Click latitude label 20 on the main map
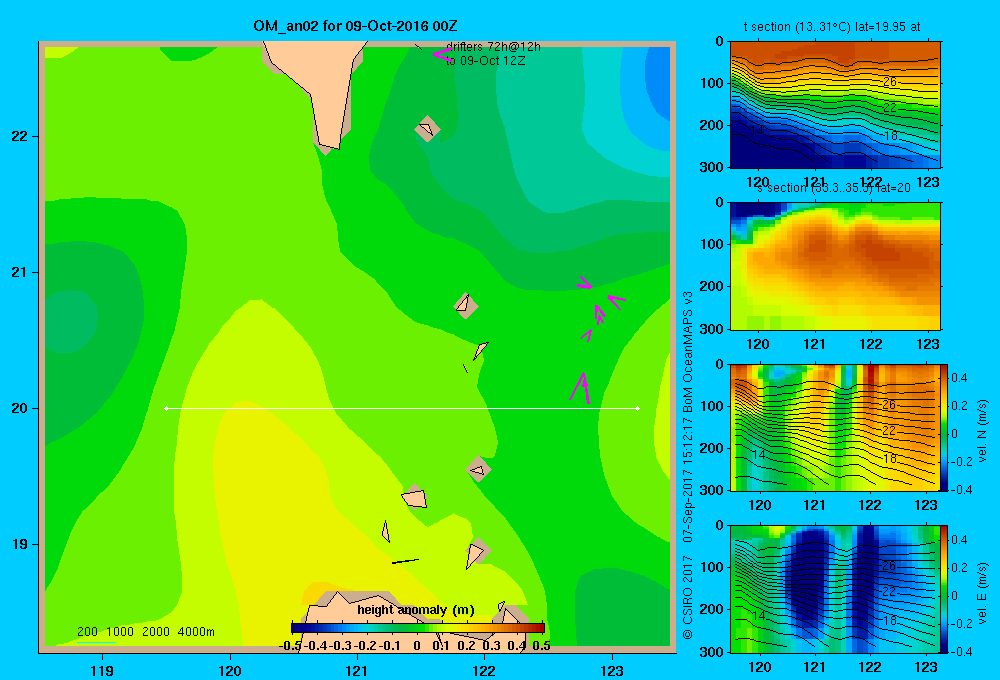 [x=20, y=408]
